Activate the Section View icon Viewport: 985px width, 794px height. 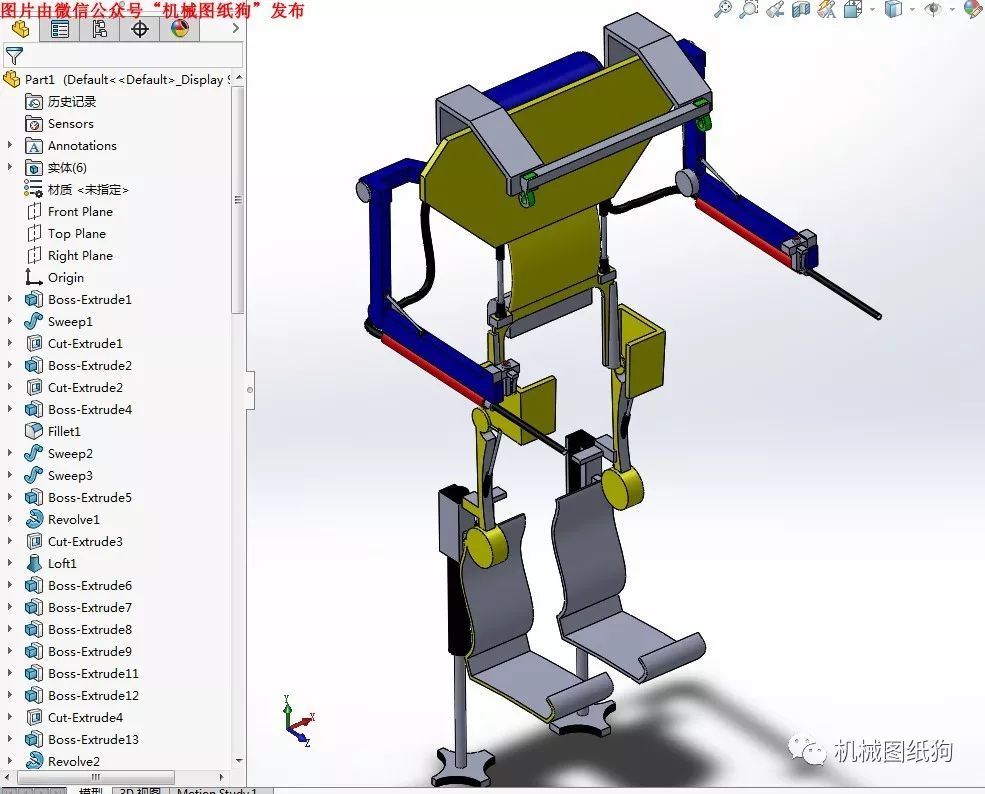pos(801,9)
